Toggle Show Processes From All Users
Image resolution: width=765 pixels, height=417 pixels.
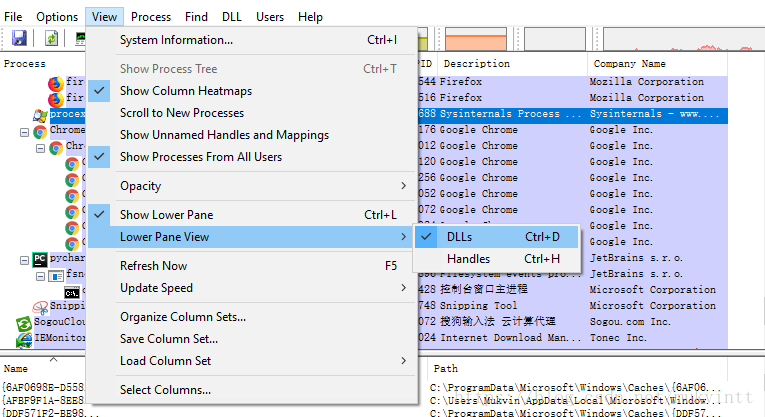[252, 157]
